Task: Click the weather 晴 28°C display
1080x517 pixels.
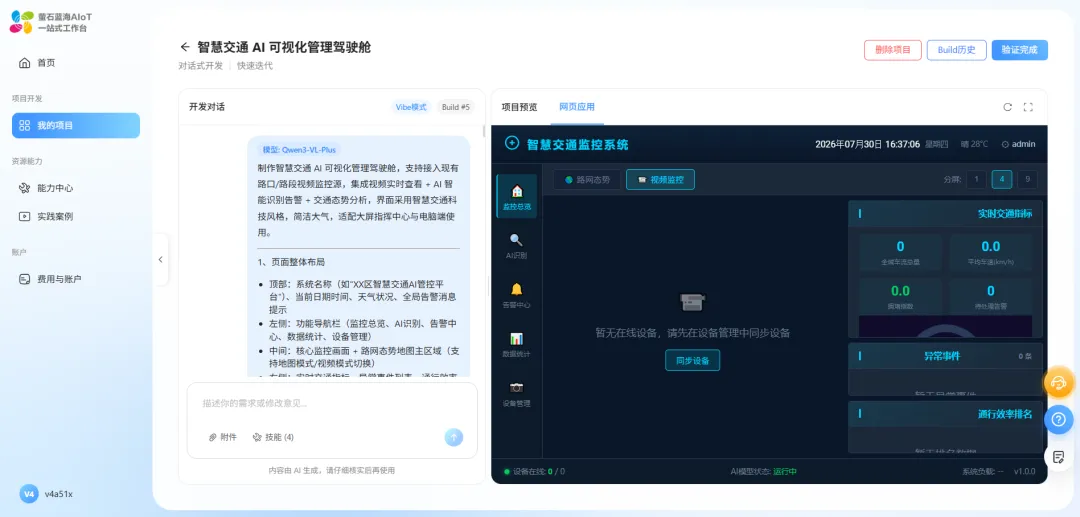Action: coord(975,144)
